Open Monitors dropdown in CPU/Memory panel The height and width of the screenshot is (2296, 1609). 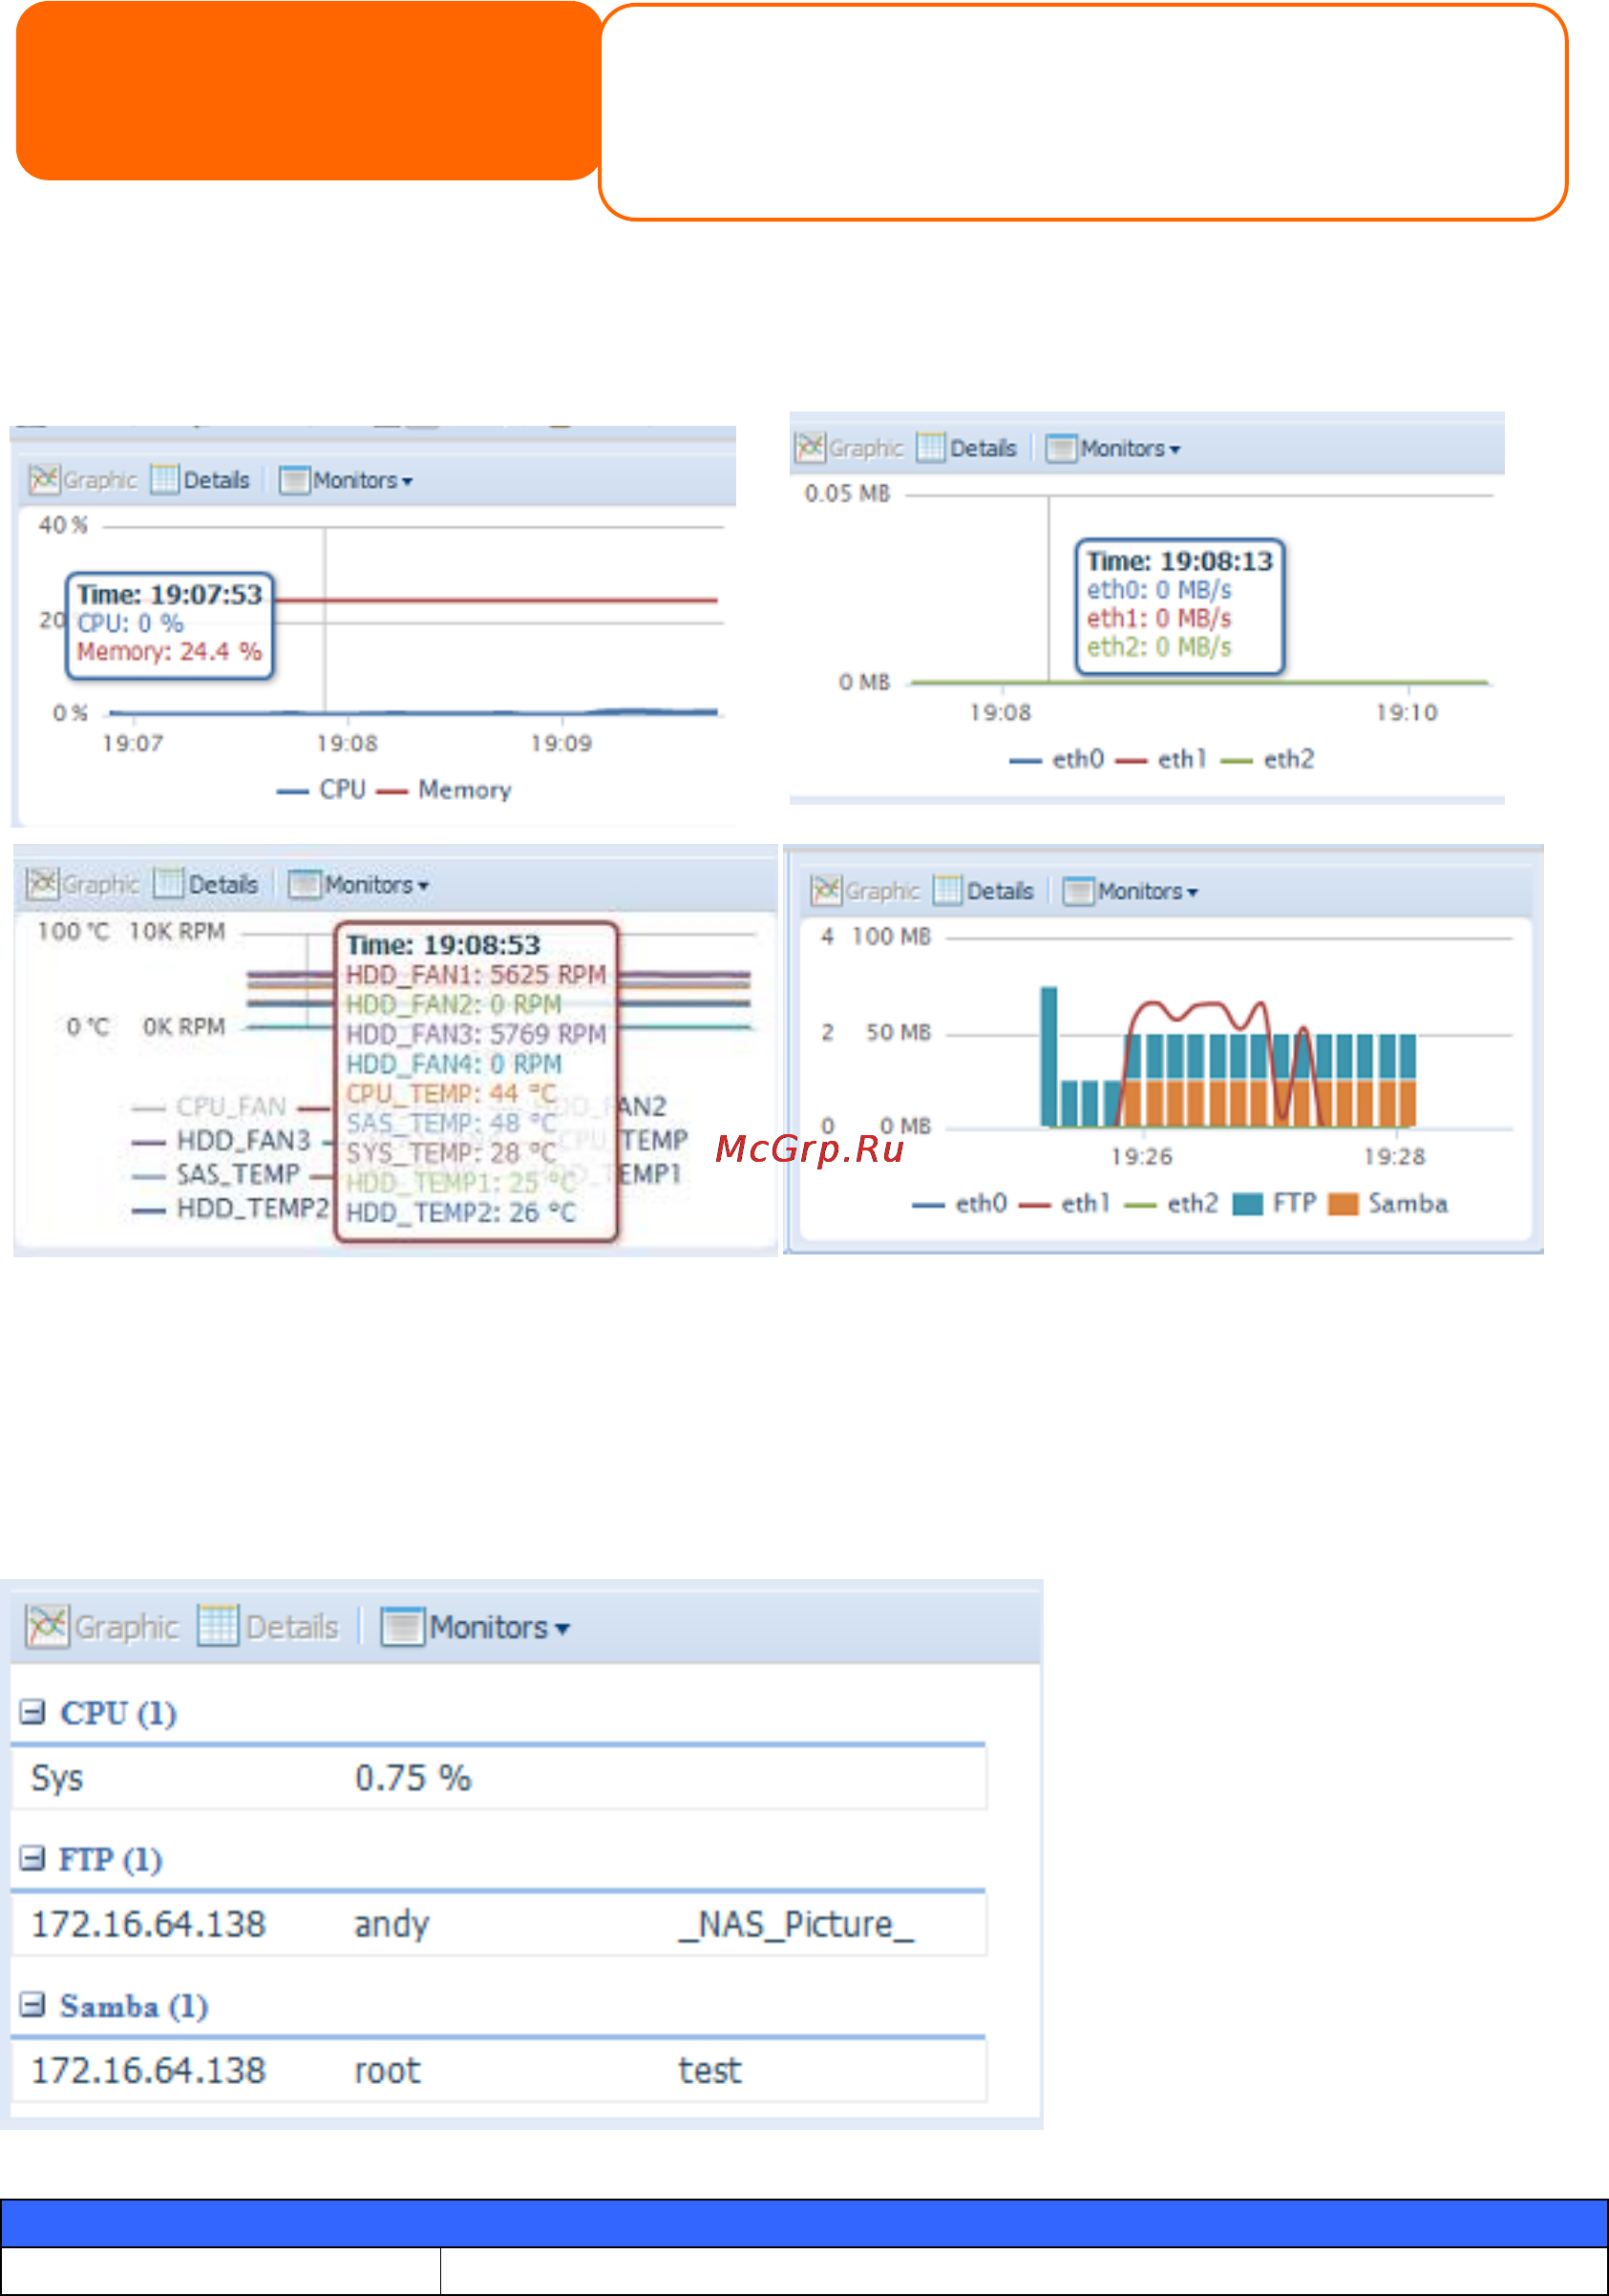coord(346,480)
